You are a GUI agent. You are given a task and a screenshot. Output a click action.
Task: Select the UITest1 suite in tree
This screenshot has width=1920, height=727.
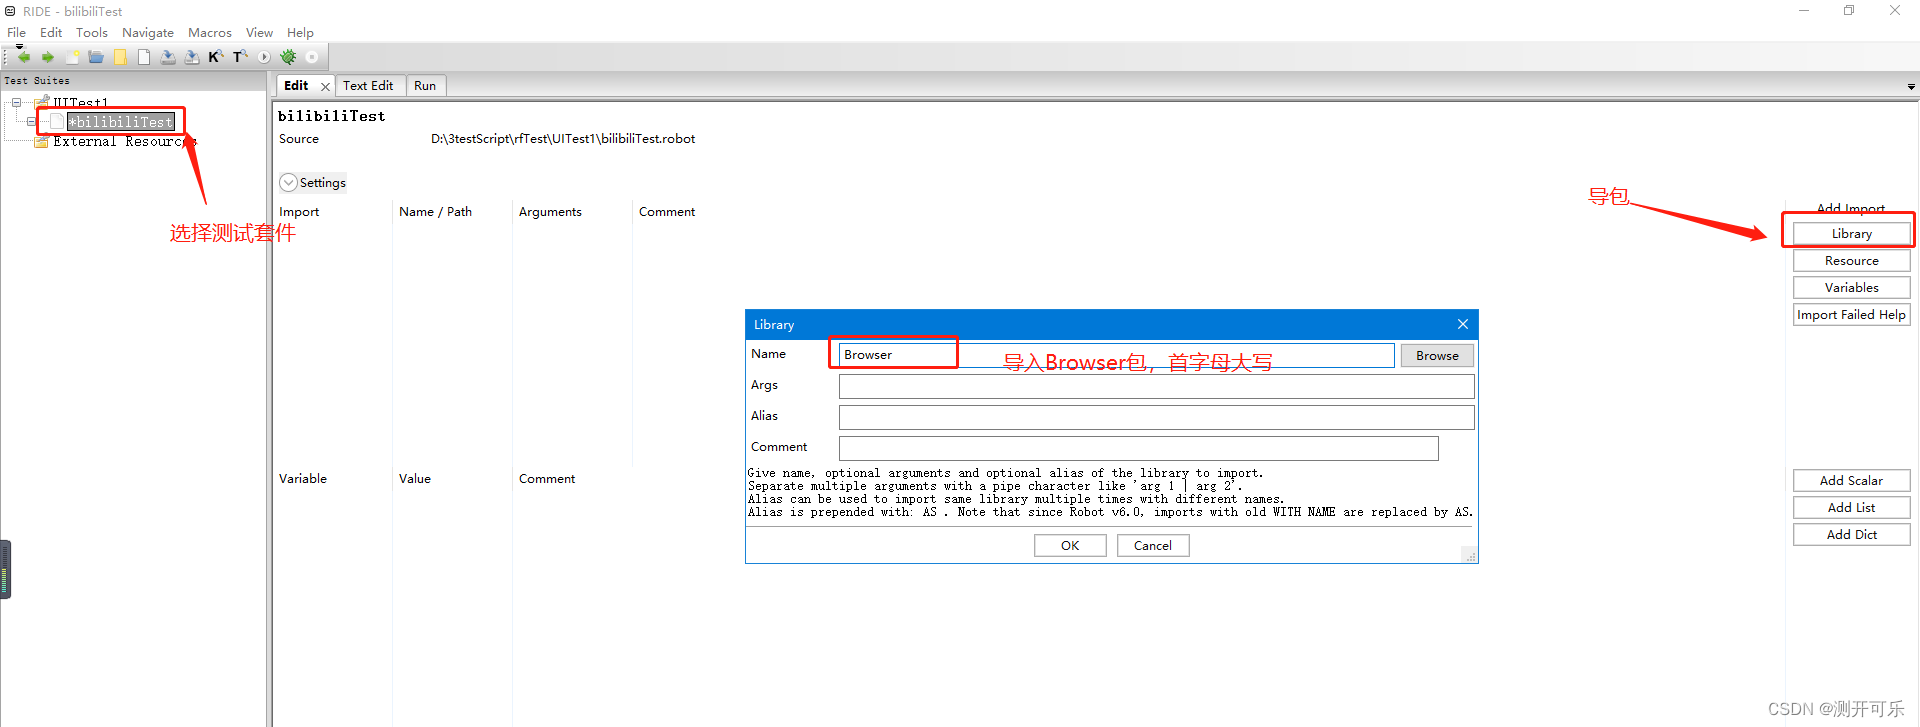click(x=80, y=102)
